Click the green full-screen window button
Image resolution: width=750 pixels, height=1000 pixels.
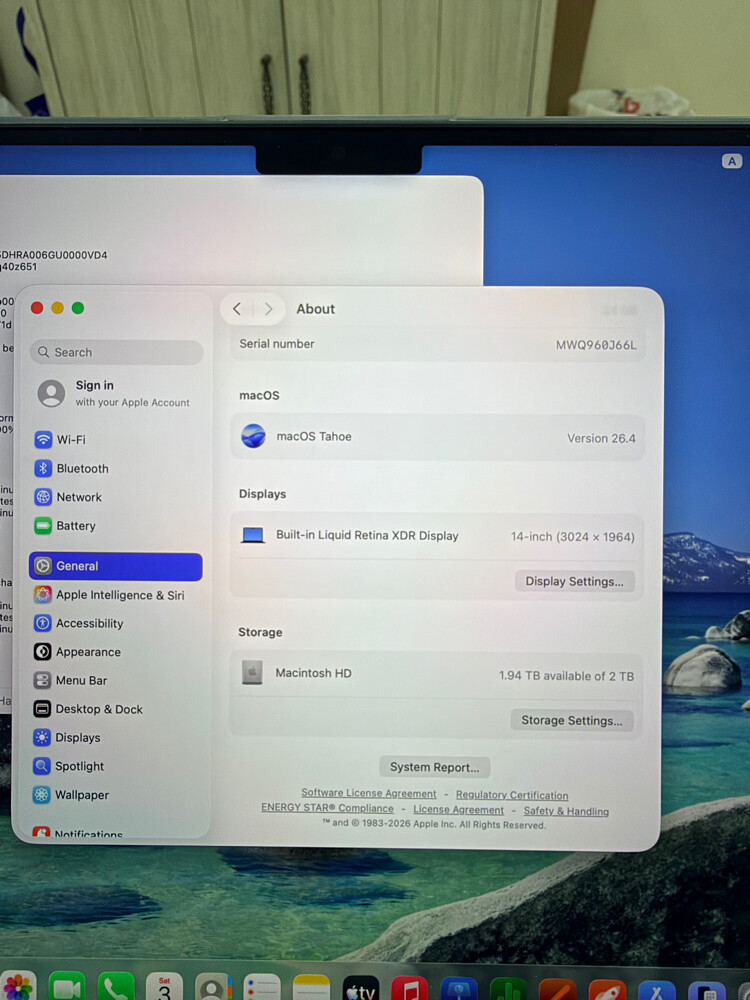pos(78,308)
